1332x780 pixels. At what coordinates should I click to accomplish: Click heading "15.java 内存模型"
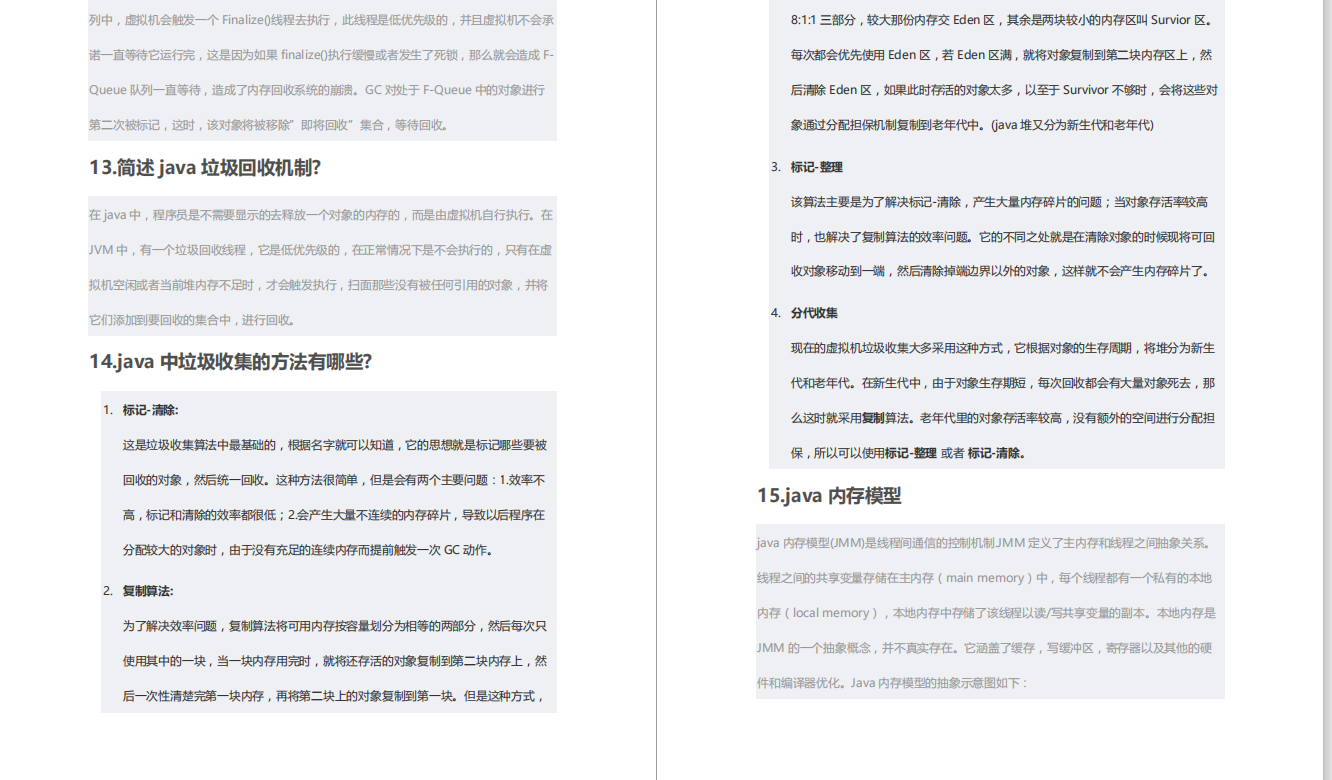(829, 496)
